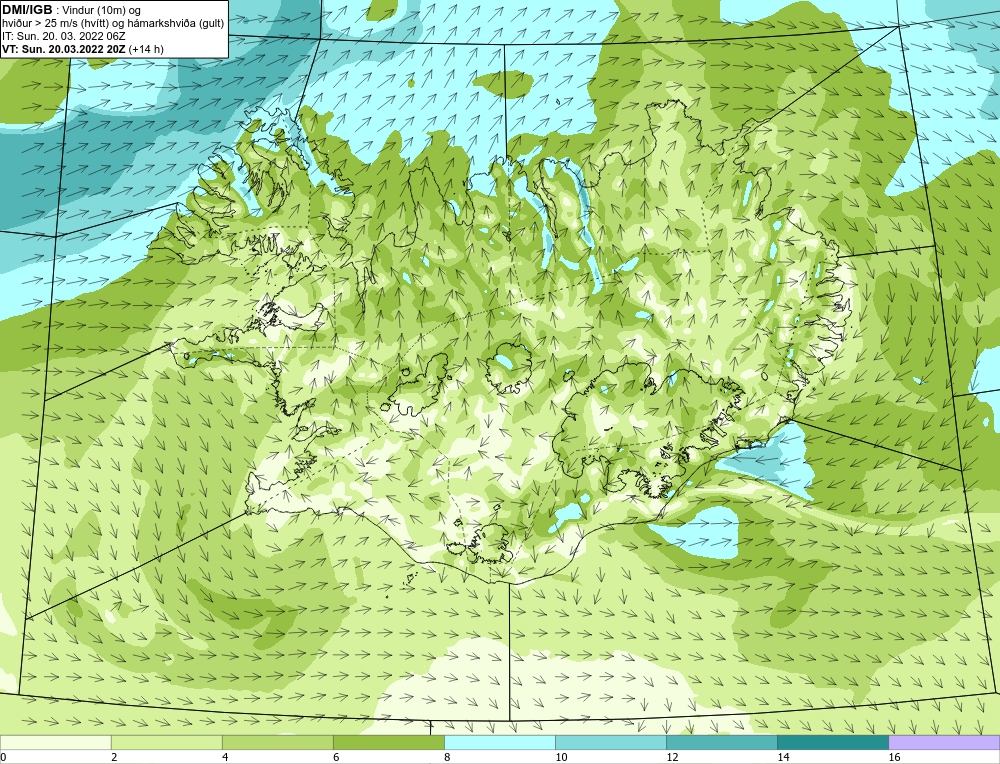This screenshot has height=764, width=1000.
Task: Click the legend tick label '12'
Action: [x=672, y=757]
